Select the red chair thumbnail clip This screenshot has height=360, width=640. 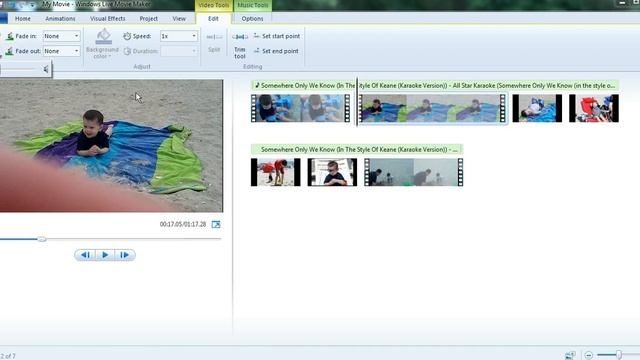(x=594, y=108)
